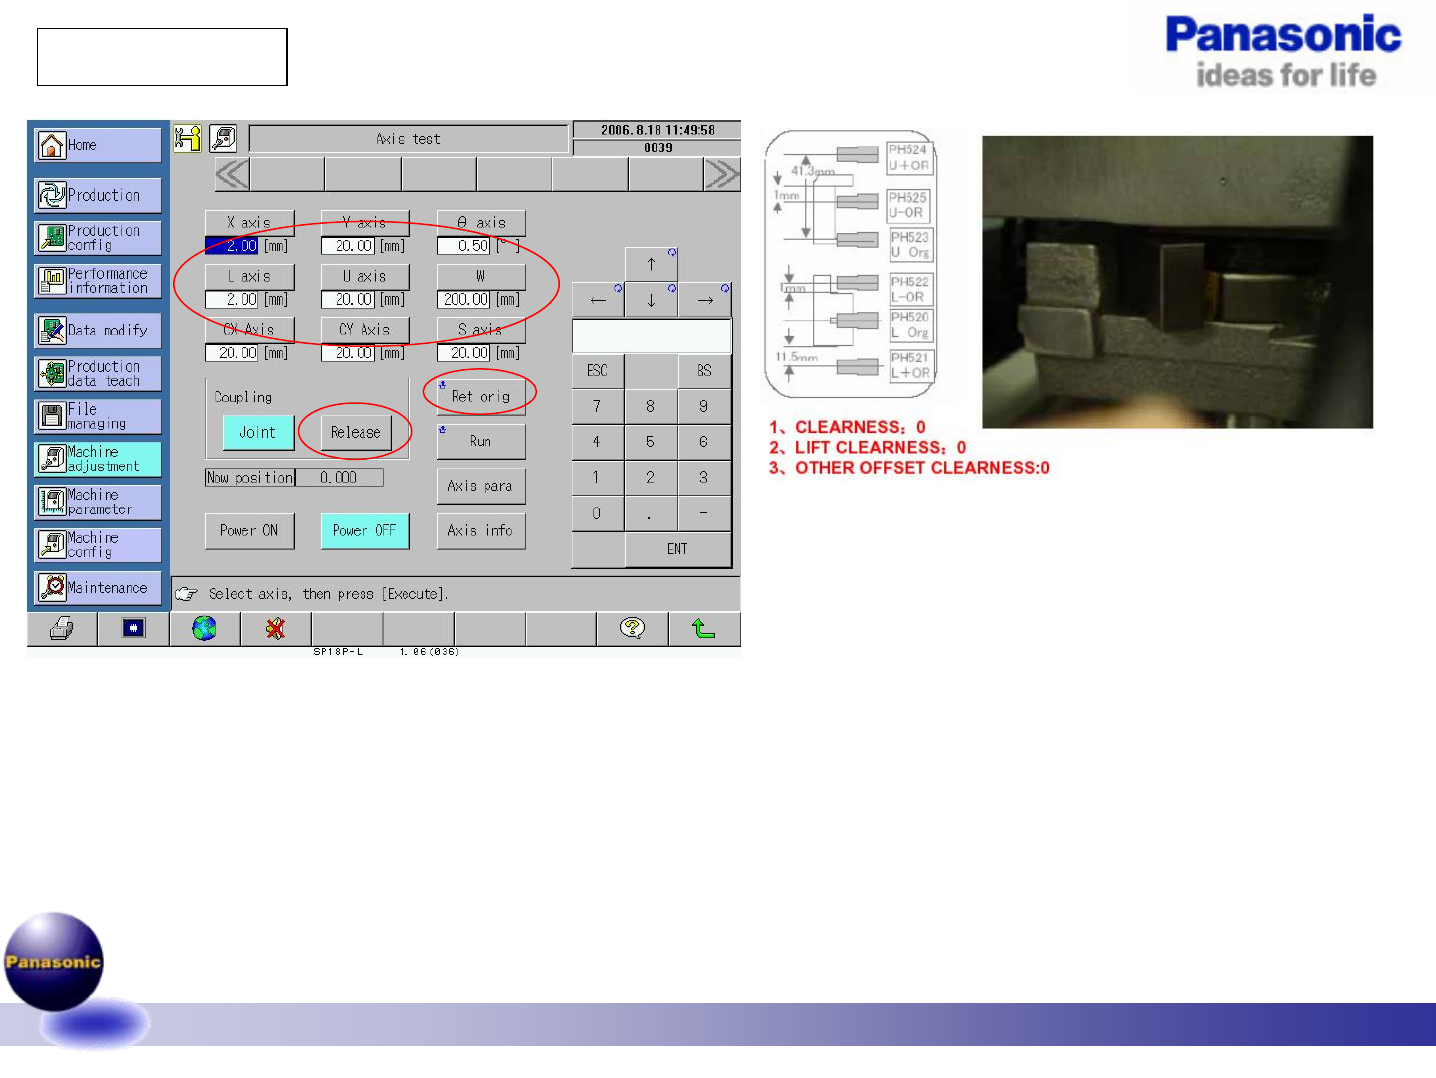This screenshot has height=1078, width=1436.
Task: Click the machine photo on the right
Action: [1178, 282]
